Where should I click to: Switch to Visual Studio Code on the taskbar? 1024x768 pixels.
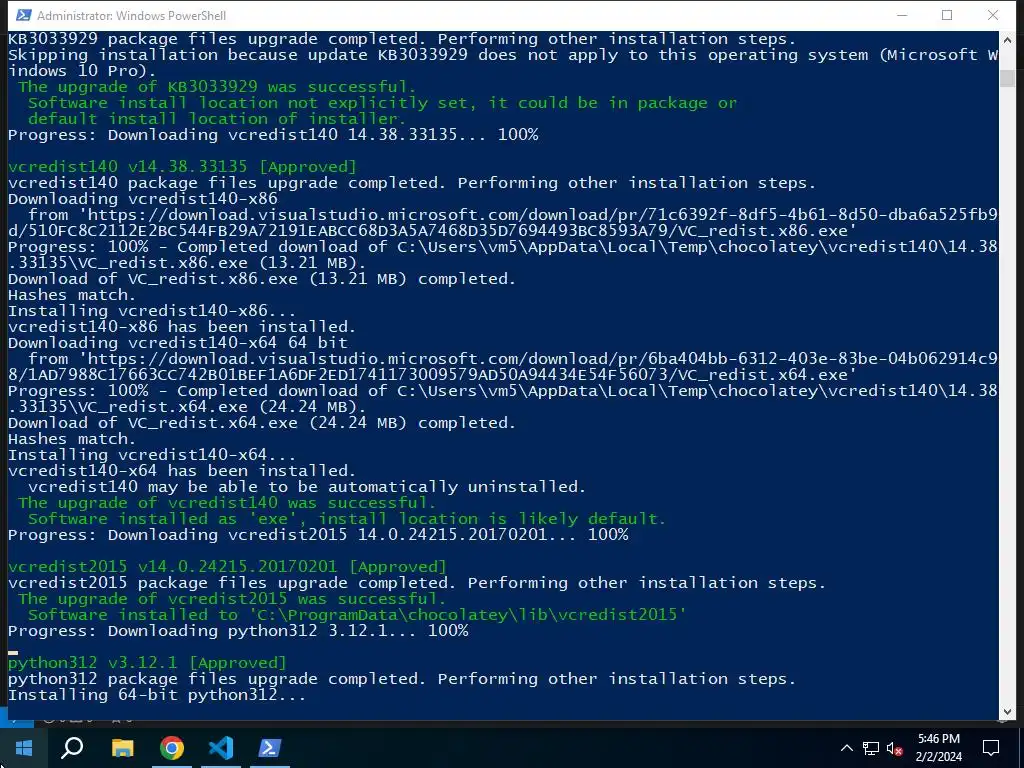tap(221, 748)
